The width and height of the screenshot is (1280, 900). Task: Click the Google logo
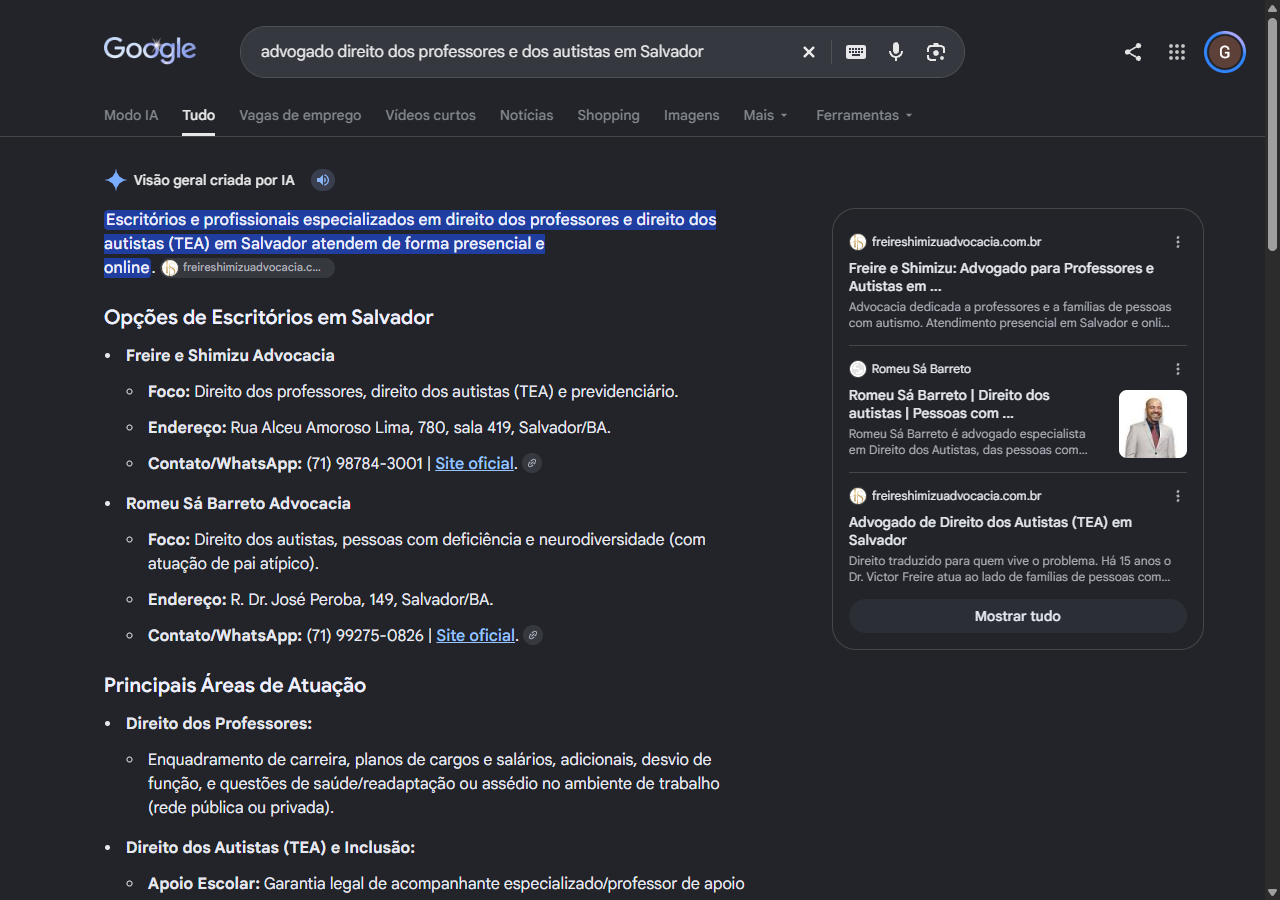[150, 49]
